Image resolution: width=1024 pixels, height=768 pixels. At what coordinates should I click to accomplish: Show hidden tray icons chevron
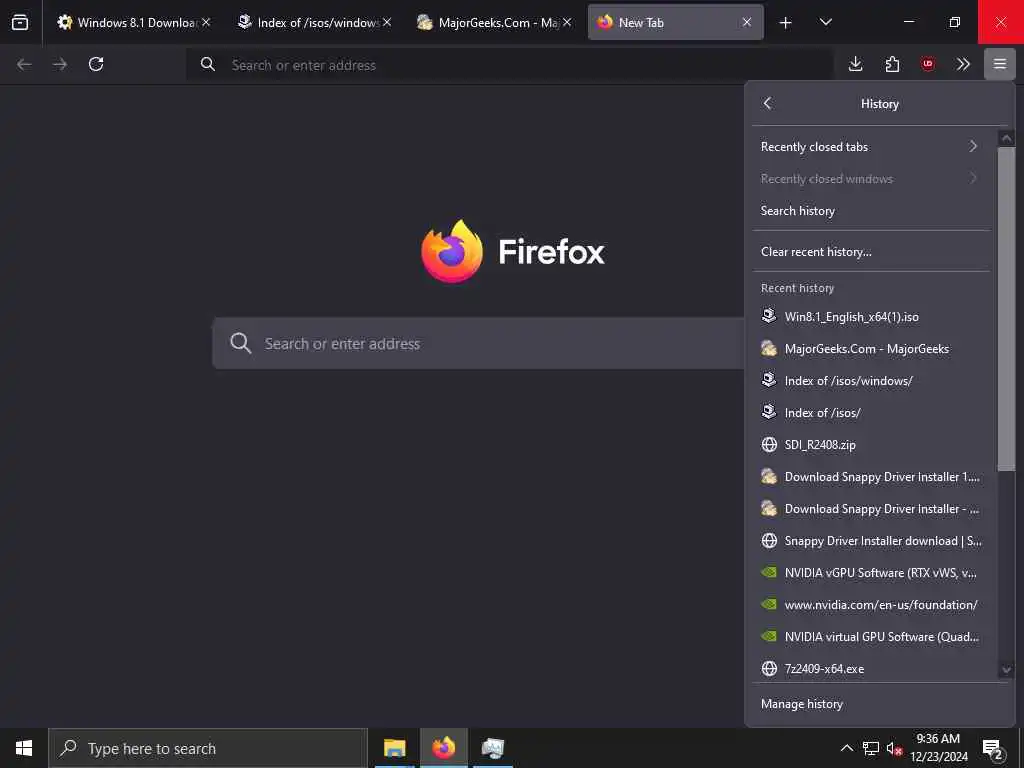point(846,748)
